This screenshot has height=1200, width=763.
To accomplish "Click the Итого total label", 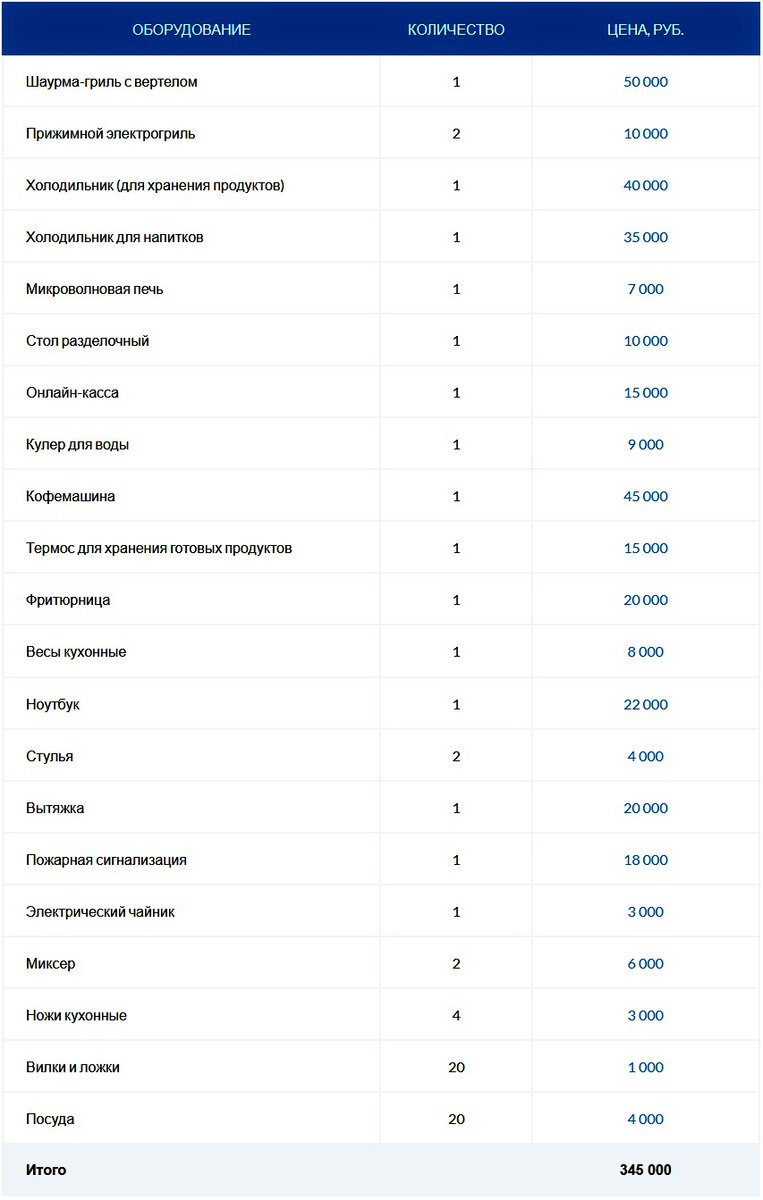I will click(46, 1170).
